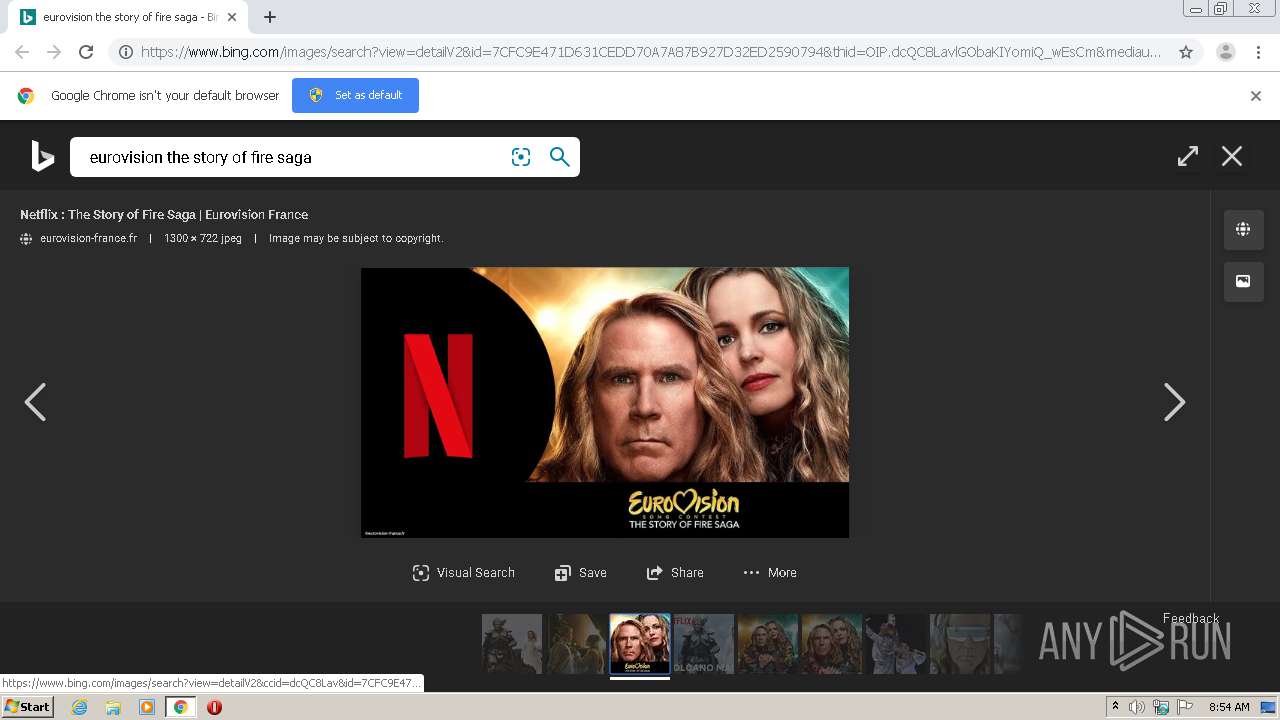This screenshot has width=1280, height=720.
Task: Go back in Chrome
Action: 22,52
